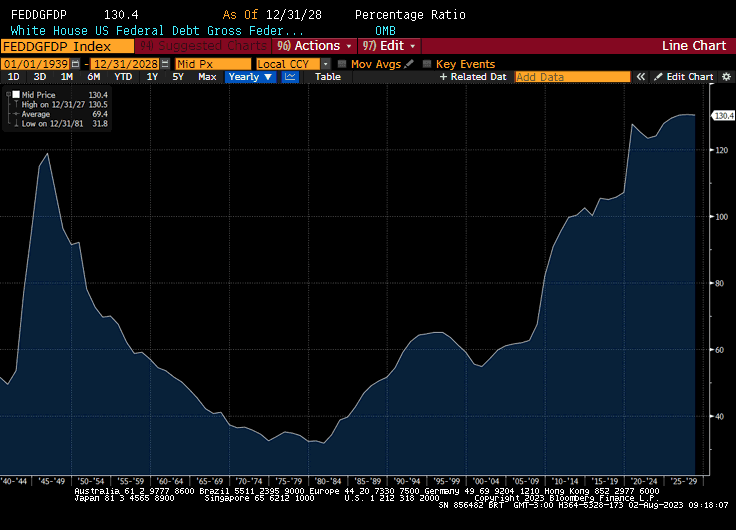Open the Edit dropdown menu
The width and height of the screenshot is (736, 530).
click(x=389, y=46)
